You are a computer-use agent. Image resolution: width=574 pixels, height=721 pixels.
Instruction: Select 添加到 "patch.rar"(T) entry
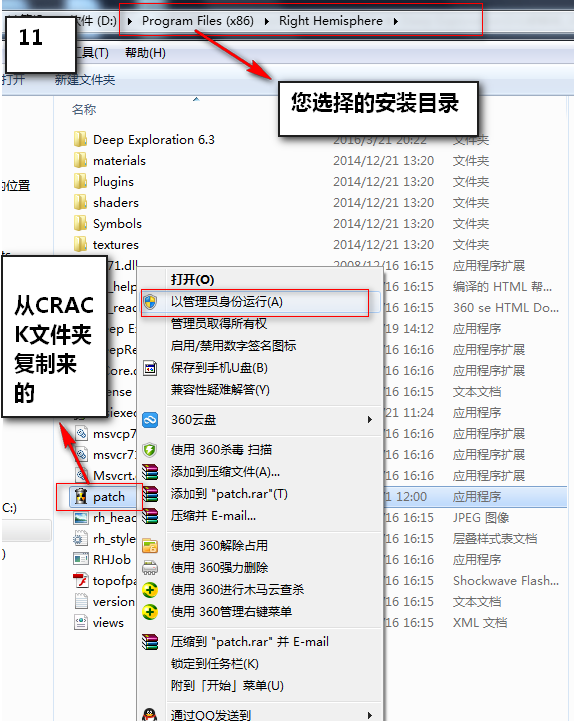(229, 494)
